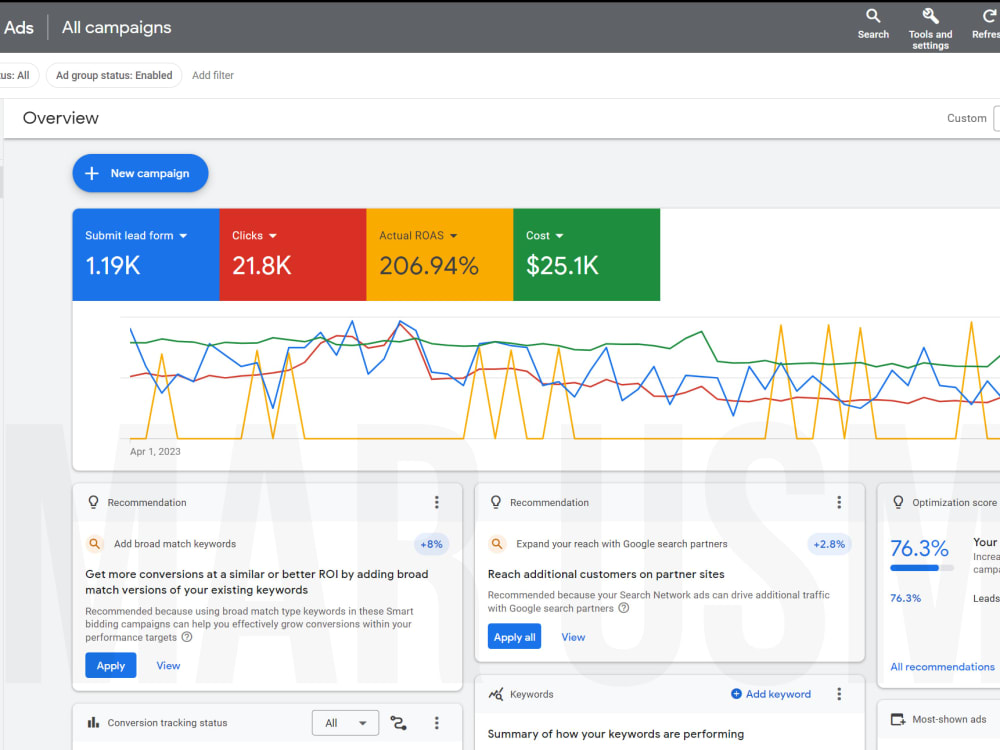Click the optimization score progress bar
The height and width of the screenshot is (750, 1000).
tap(922, 568)
